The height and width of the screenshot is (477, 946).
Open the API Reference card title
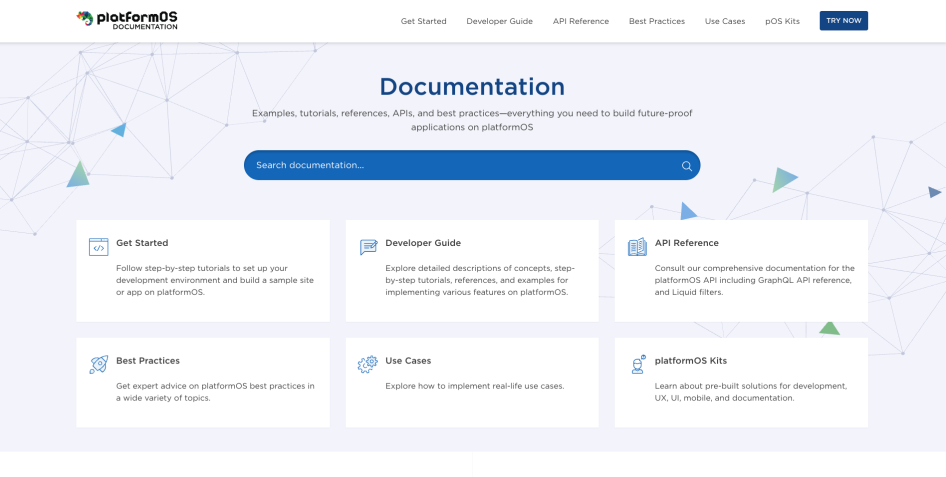[687, 243]
